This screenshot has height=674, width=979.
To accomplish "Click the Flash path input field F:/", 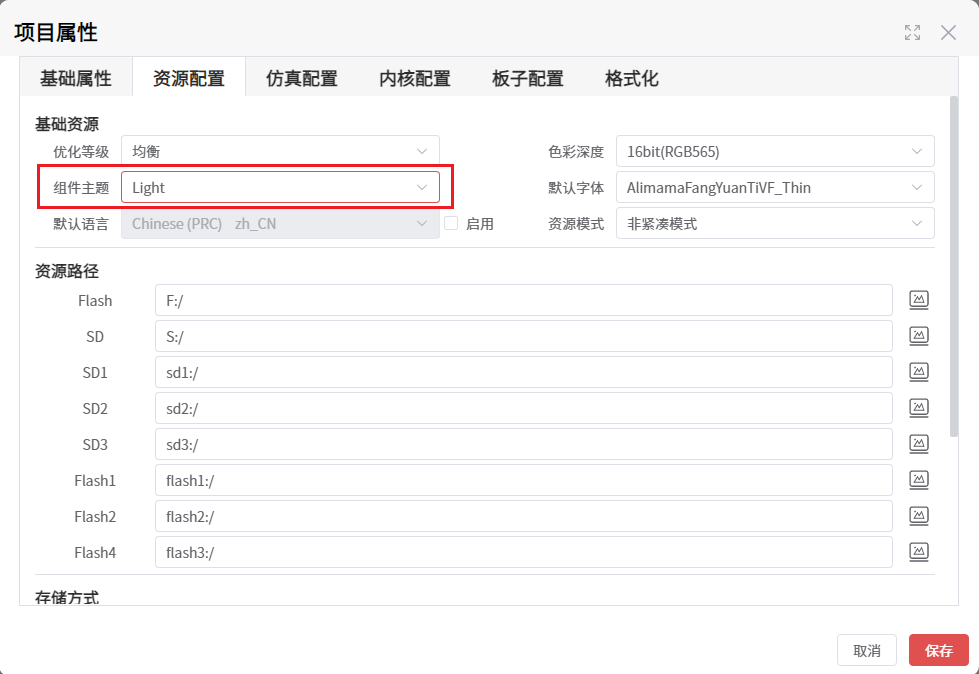I will click(523, 300).
